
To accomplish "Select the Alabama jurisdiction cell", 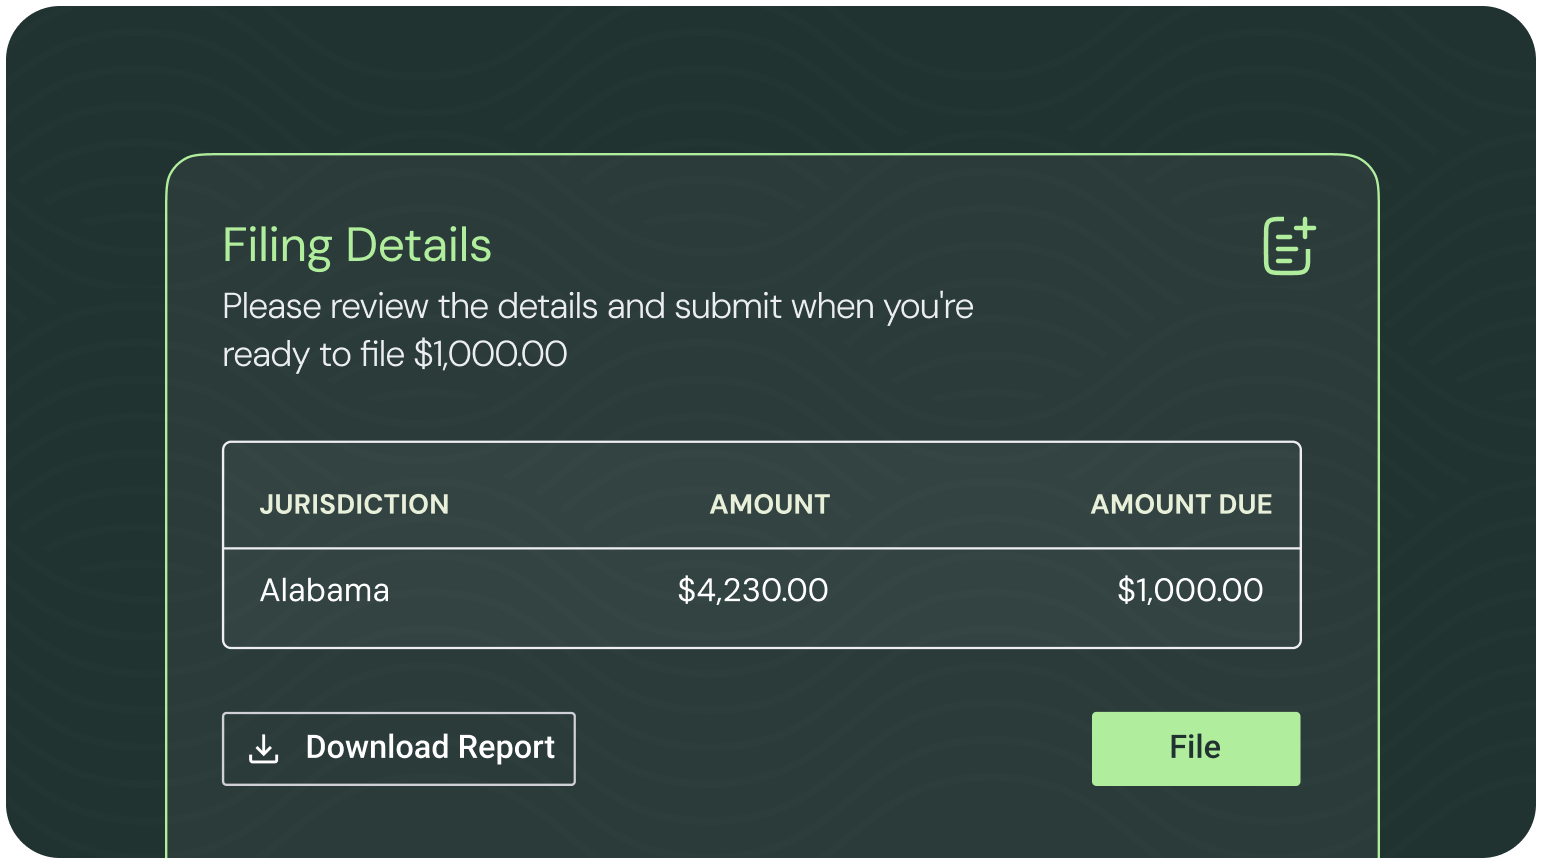I will [324, 590].
